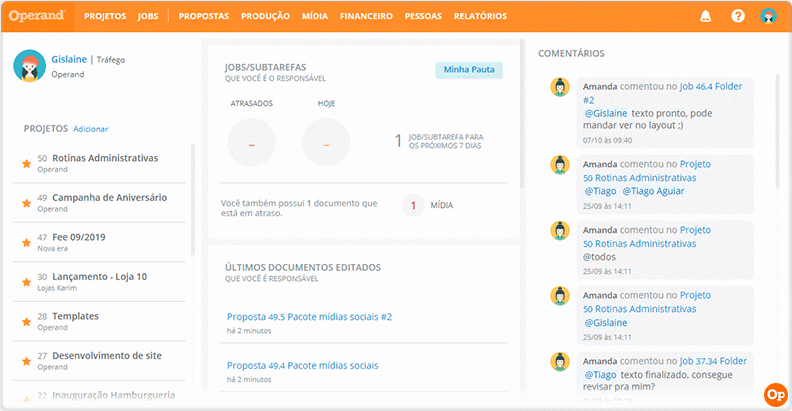Click the Operand logo

point(37,16)
